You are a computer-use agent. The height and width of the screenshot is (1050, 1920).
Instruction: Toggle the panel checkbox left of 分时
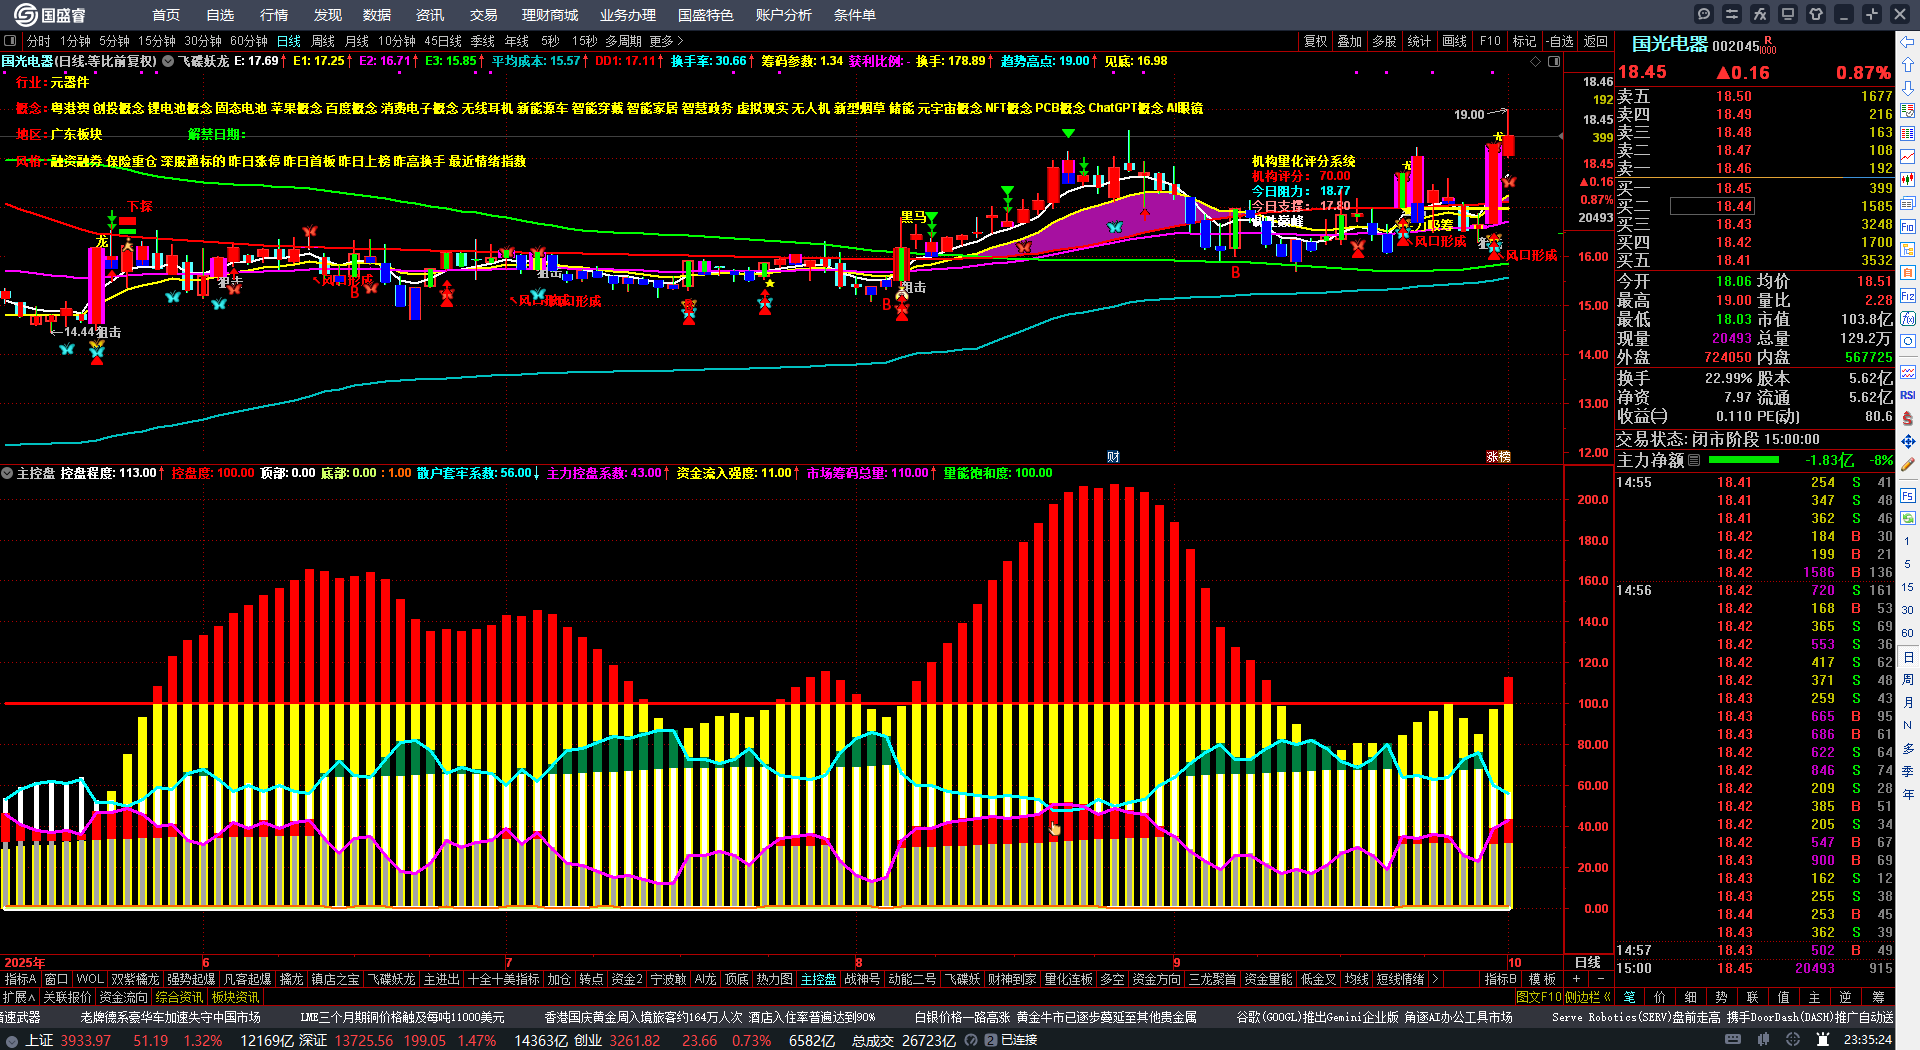pos(10,41)
